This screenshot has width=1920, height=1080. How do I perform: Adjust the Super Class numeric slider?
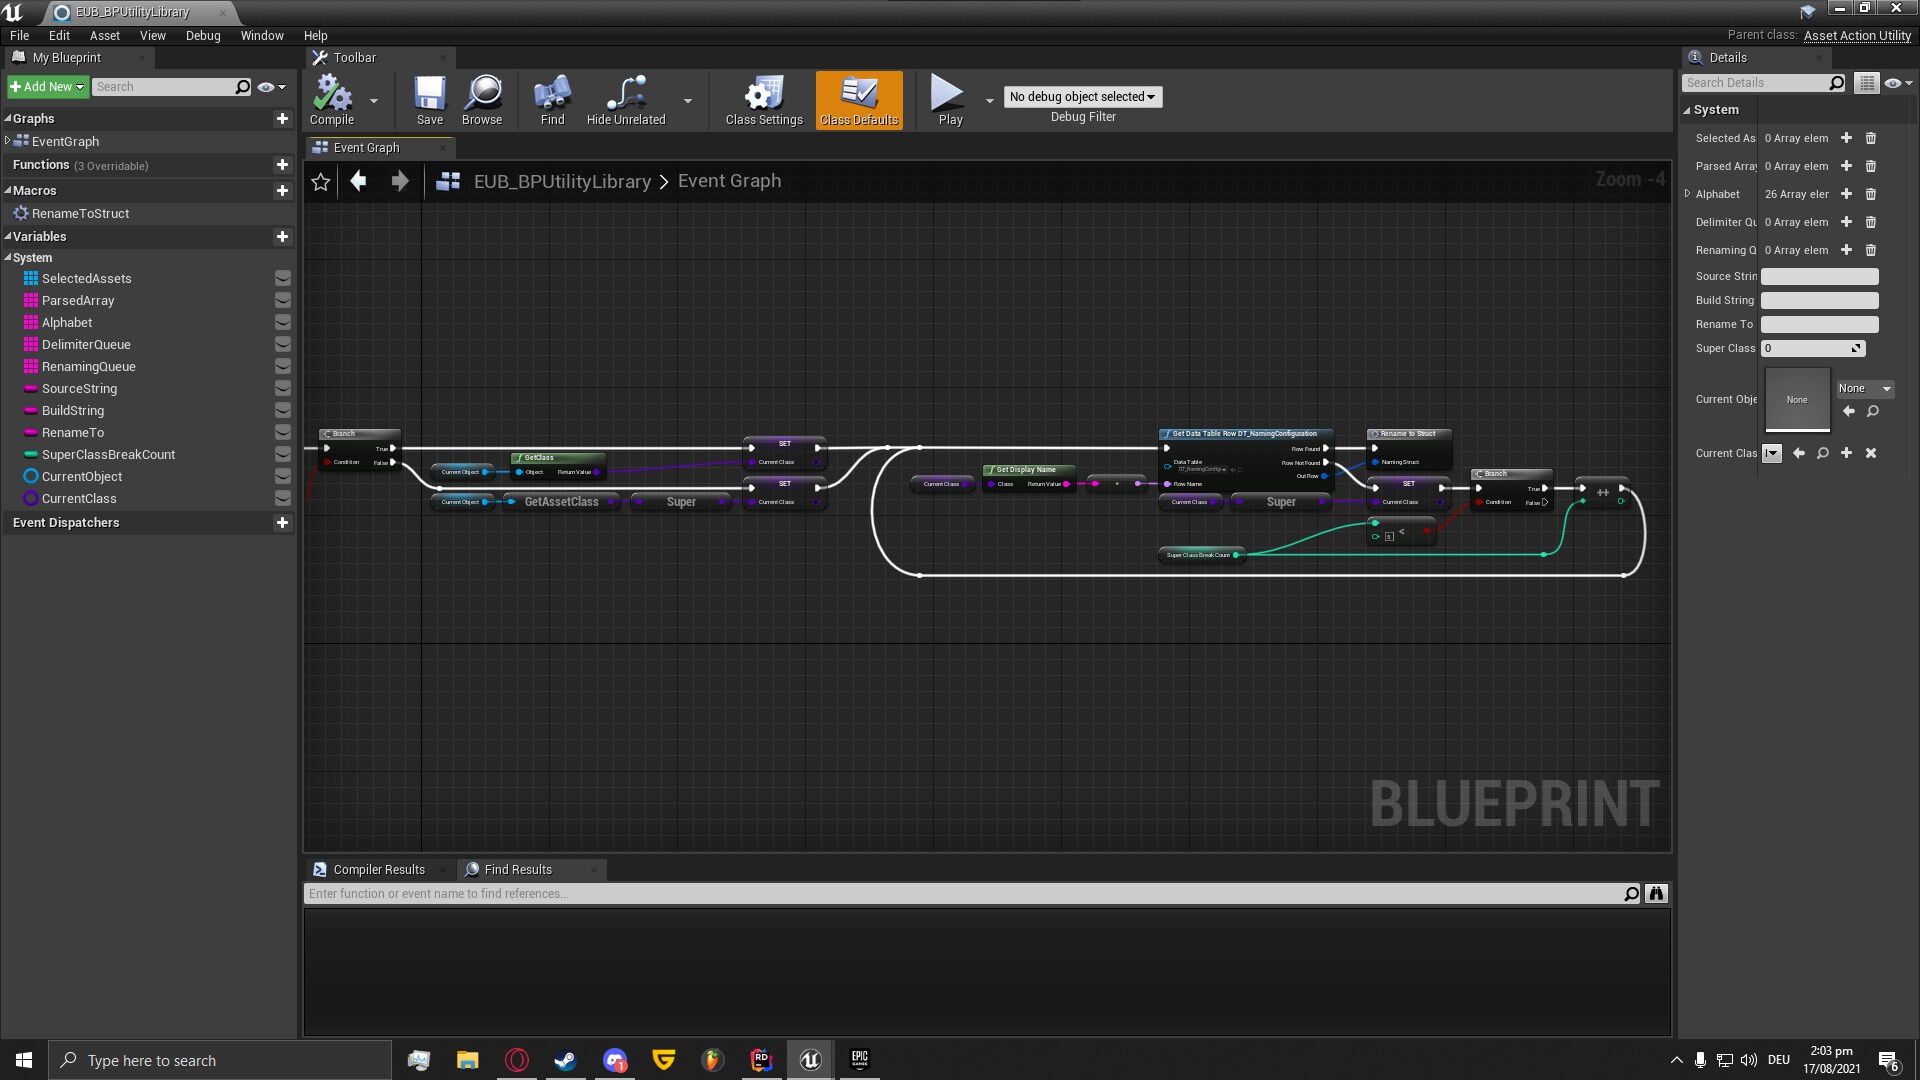1813,348
